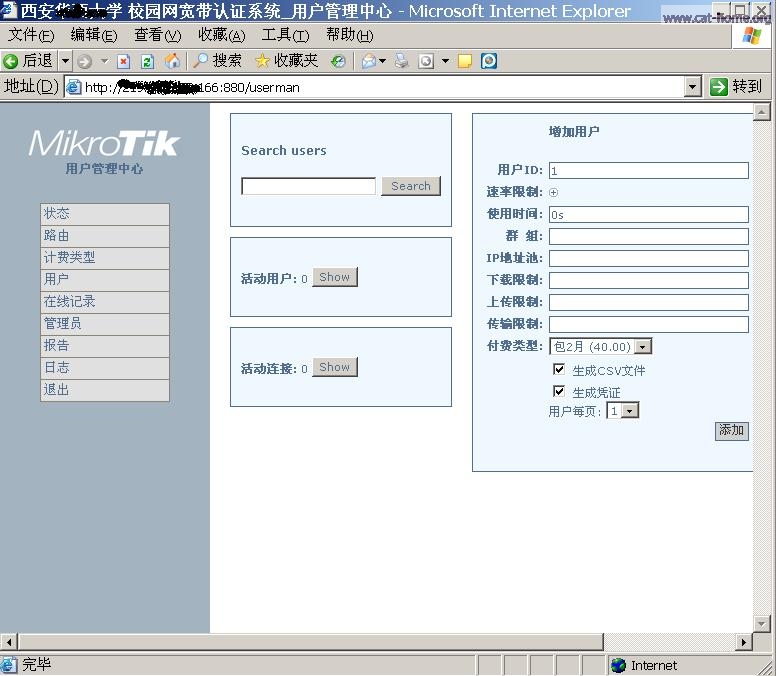Click the 添加 button

click(x=731, y=430)
